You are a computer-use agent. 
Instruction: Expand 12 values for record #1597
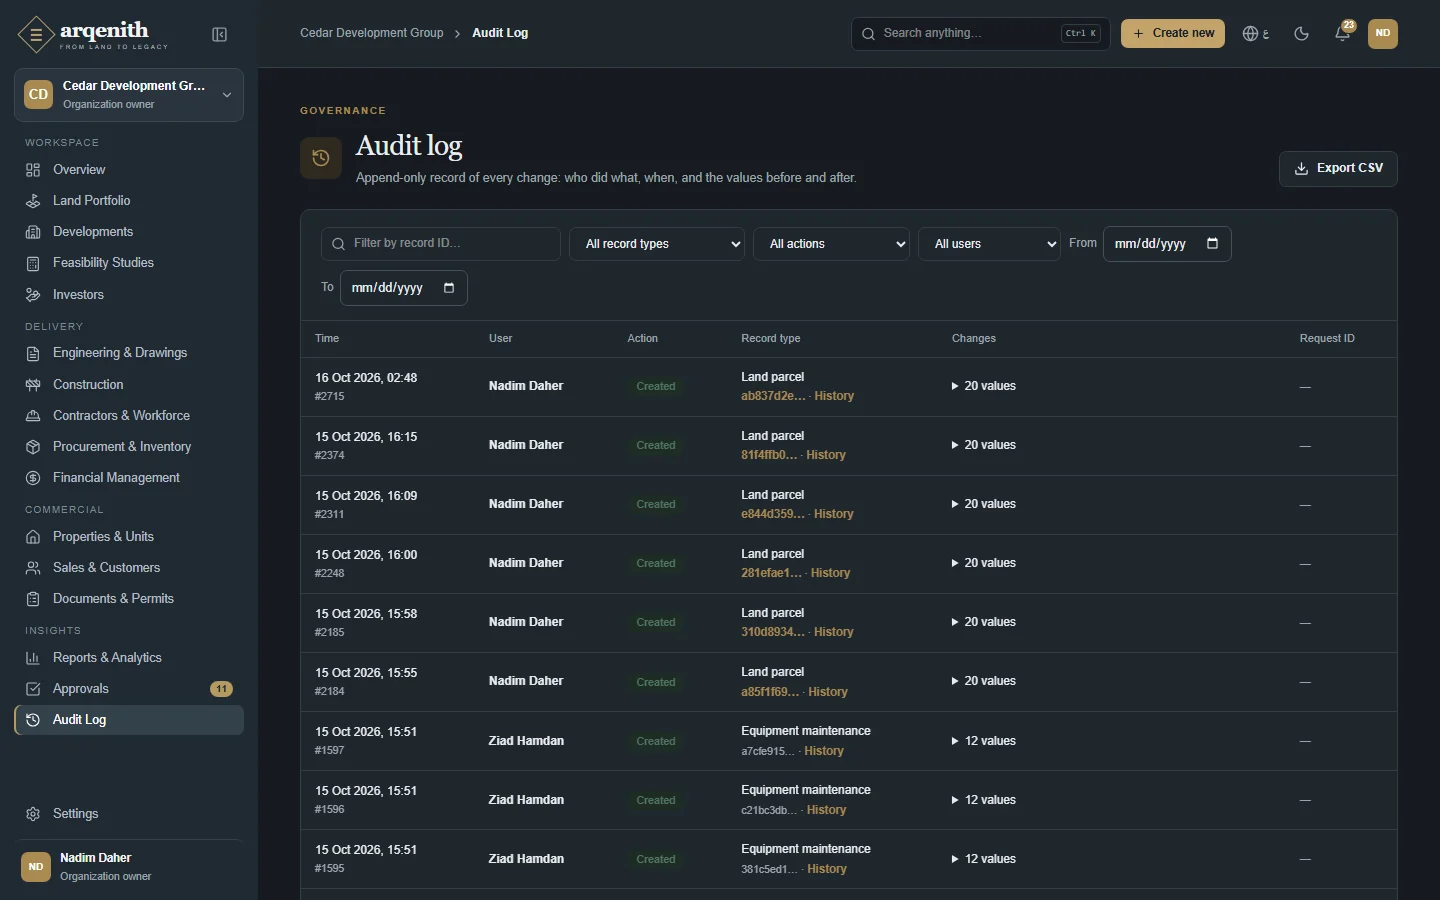click(983, 741)
